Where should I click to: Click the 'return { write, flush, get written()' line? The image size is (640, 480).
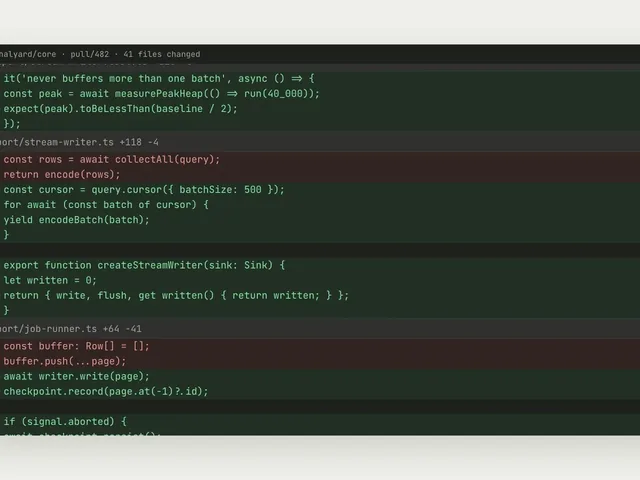(x=320, y=295)
